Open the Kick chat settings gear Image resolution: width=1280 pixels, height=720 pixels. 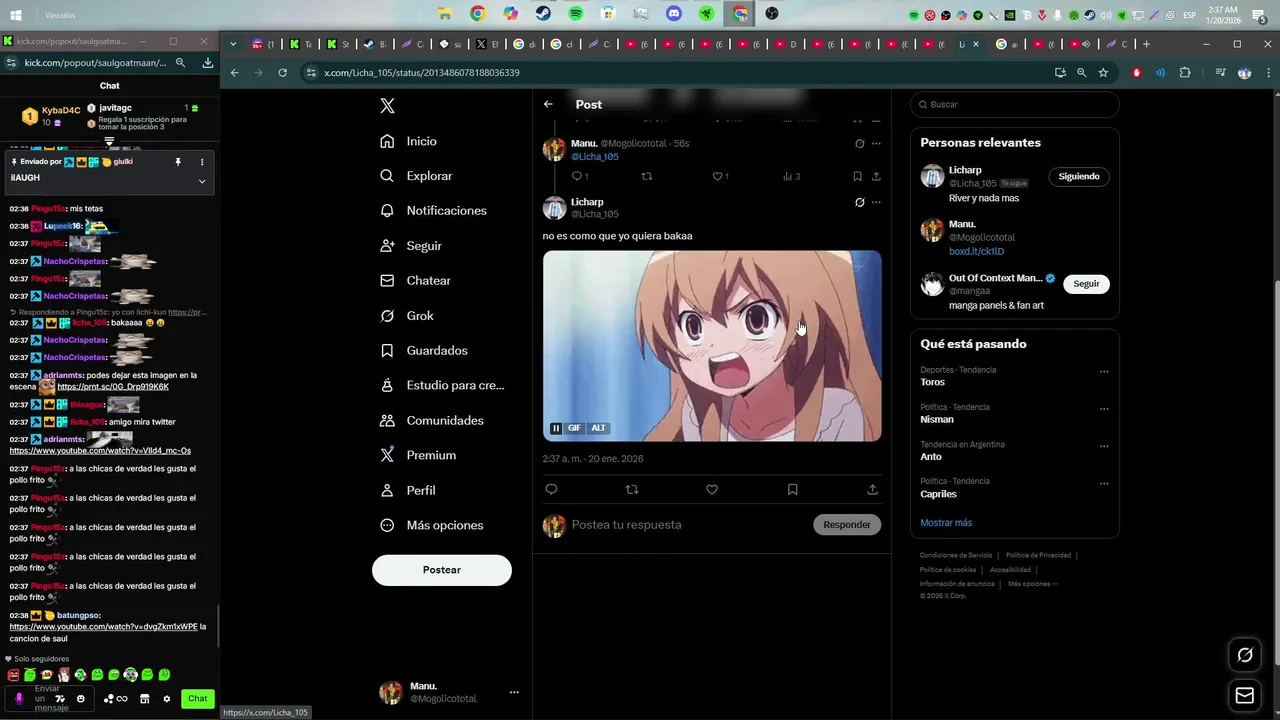point(167,699)
